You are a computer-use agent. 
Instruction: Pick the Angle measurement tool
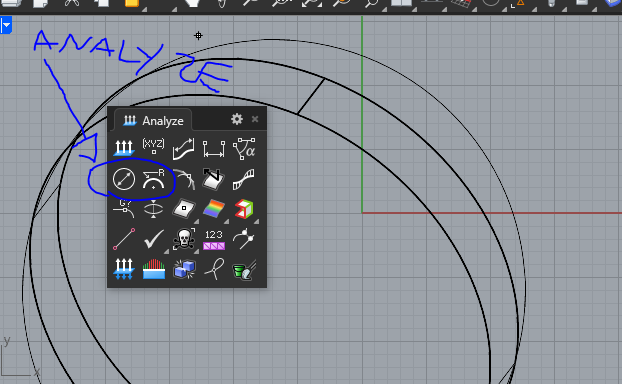pyautogui.click(x=244, y=149)
